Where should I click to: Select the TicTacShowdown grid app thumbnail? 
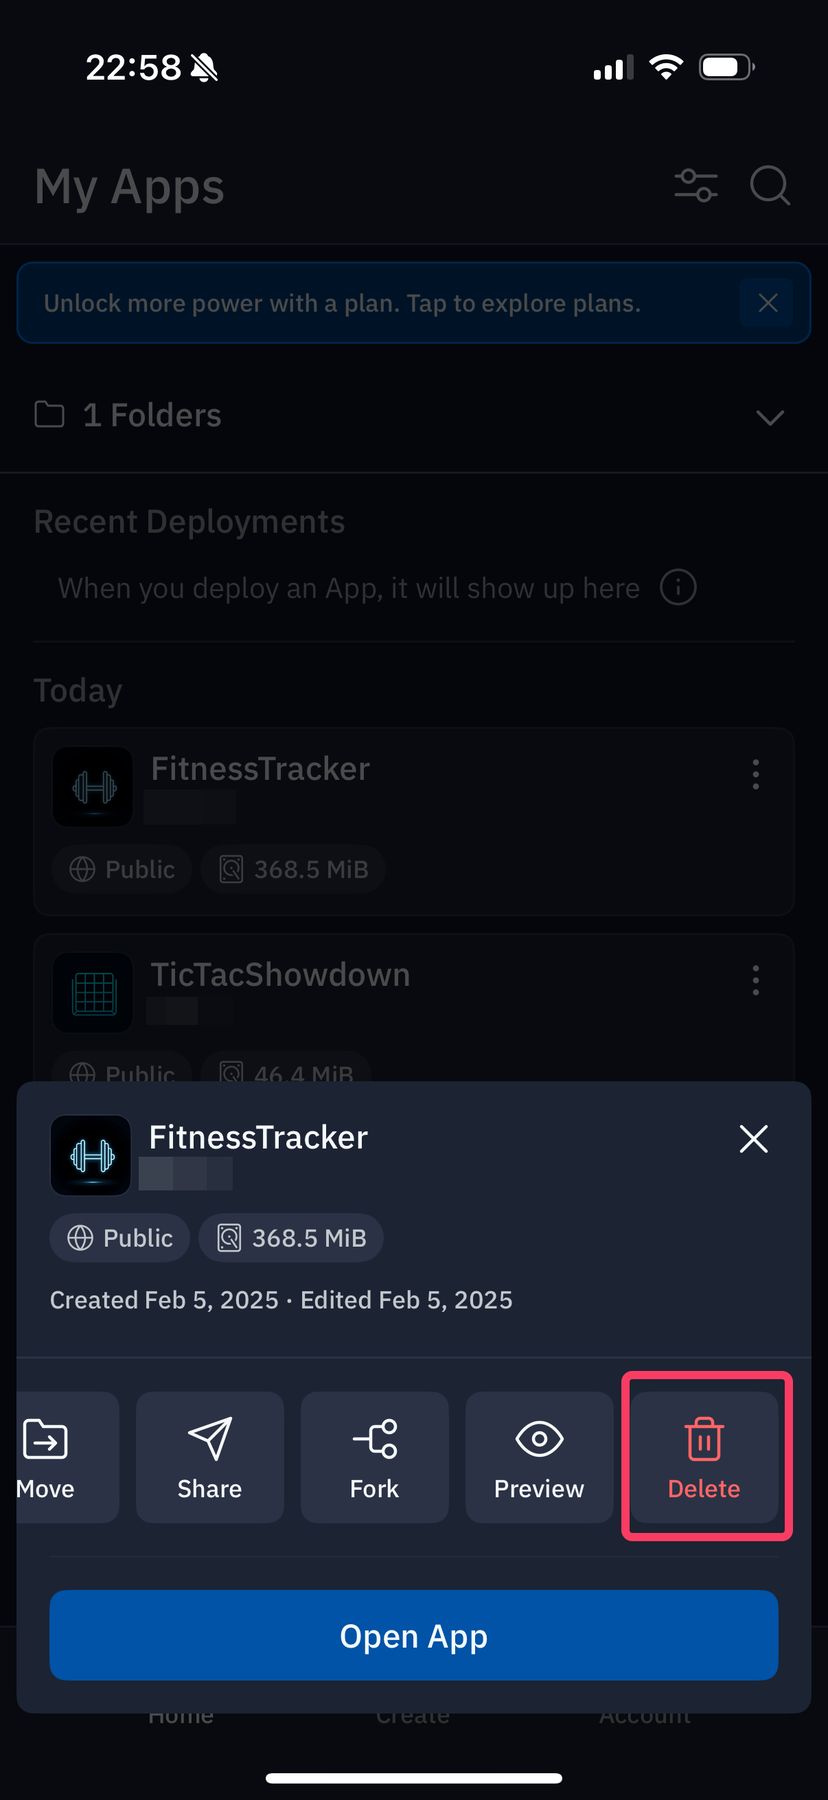(94, 993)
